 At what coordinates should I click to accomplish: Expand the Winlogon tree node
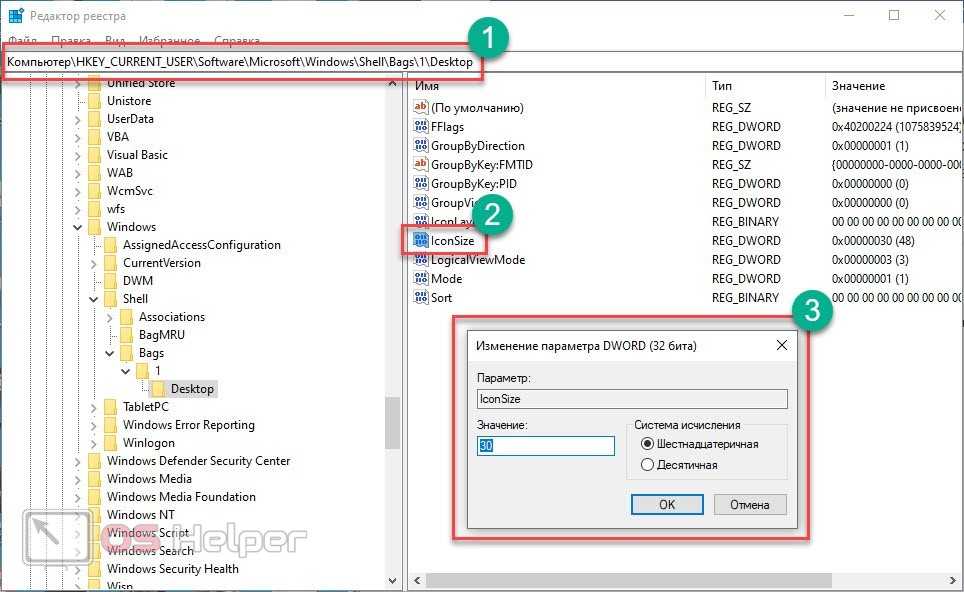click(x=93, y=443)
